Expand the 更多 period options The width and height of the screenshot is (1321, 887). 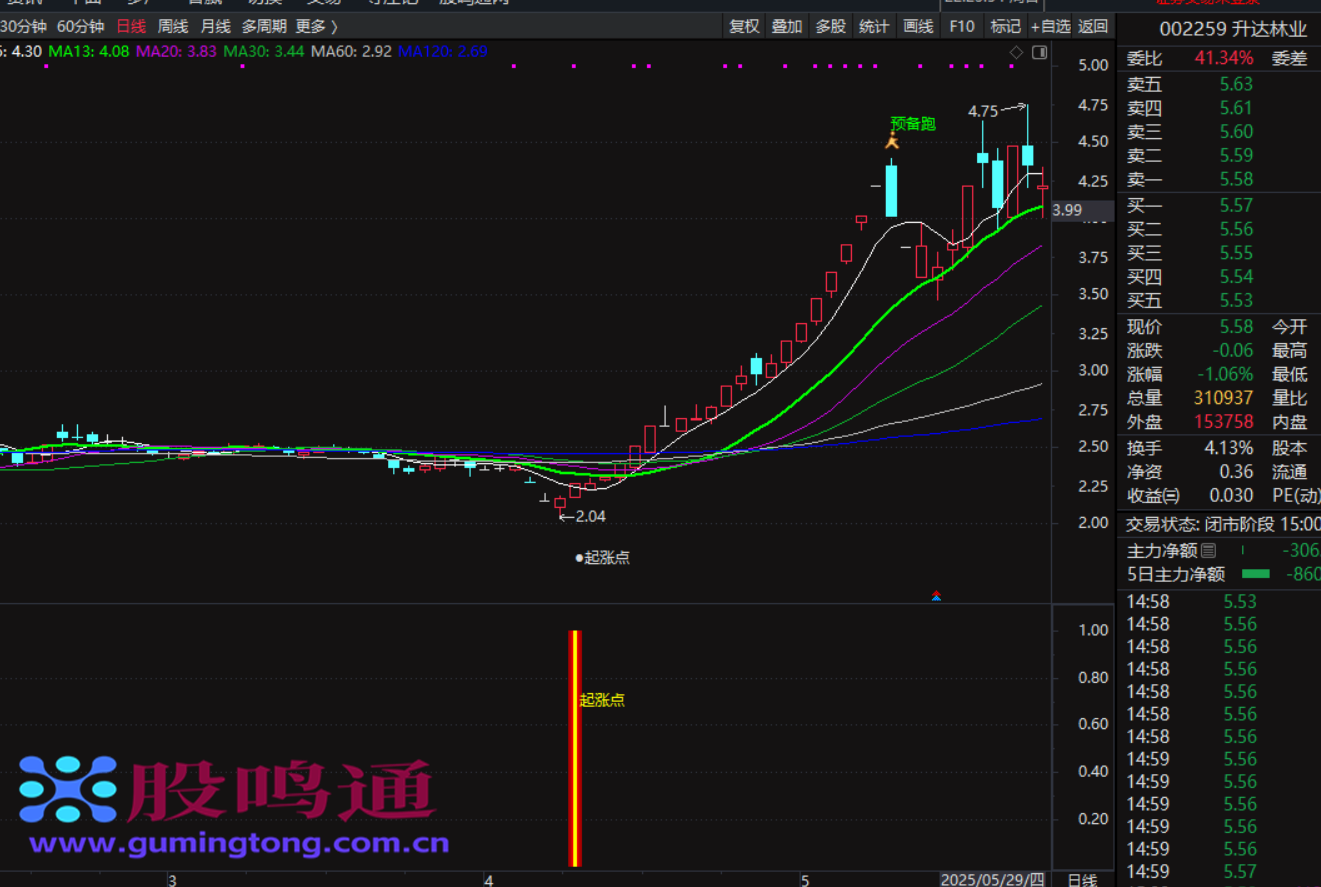(317, 27)
